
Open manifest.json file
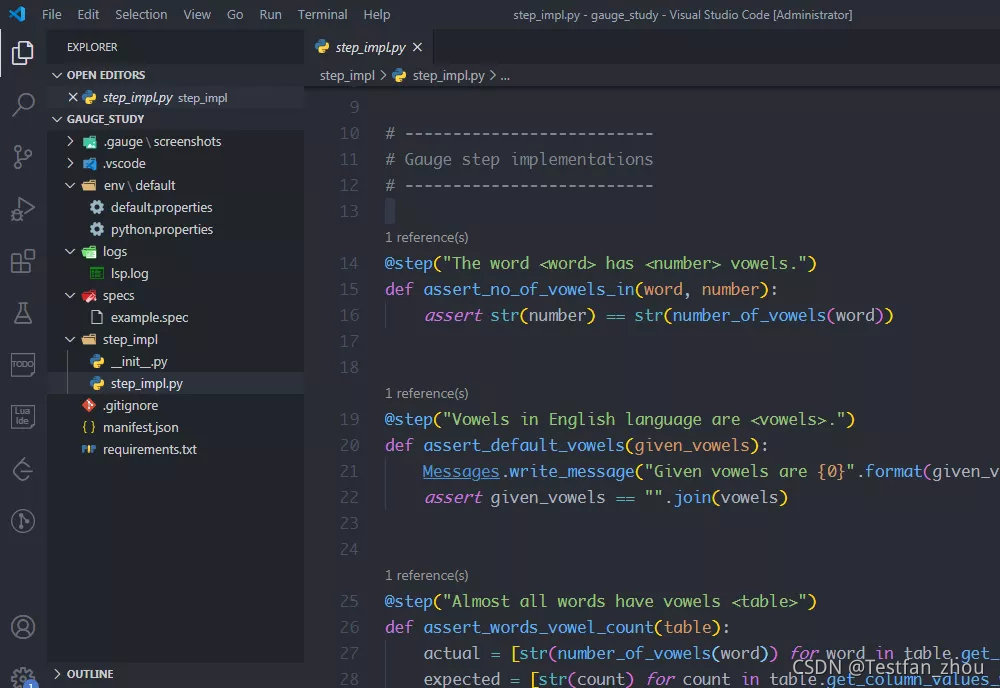140,427
